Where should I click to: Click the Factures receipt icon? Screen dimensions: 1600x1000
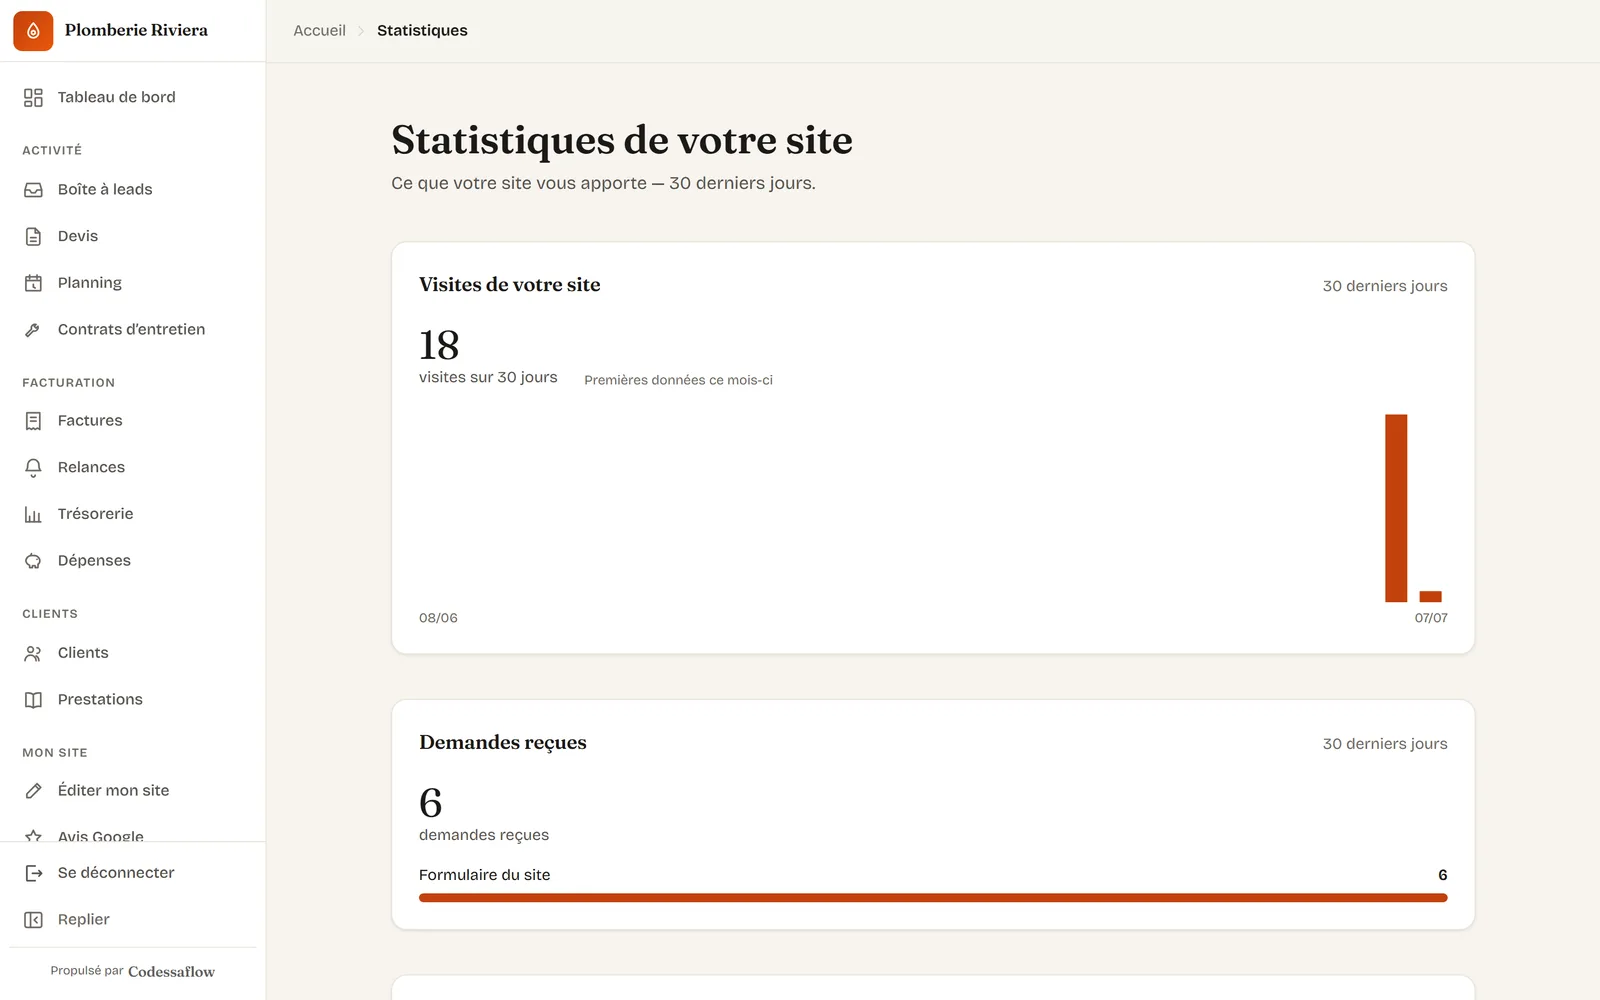(x=33, y=421)
